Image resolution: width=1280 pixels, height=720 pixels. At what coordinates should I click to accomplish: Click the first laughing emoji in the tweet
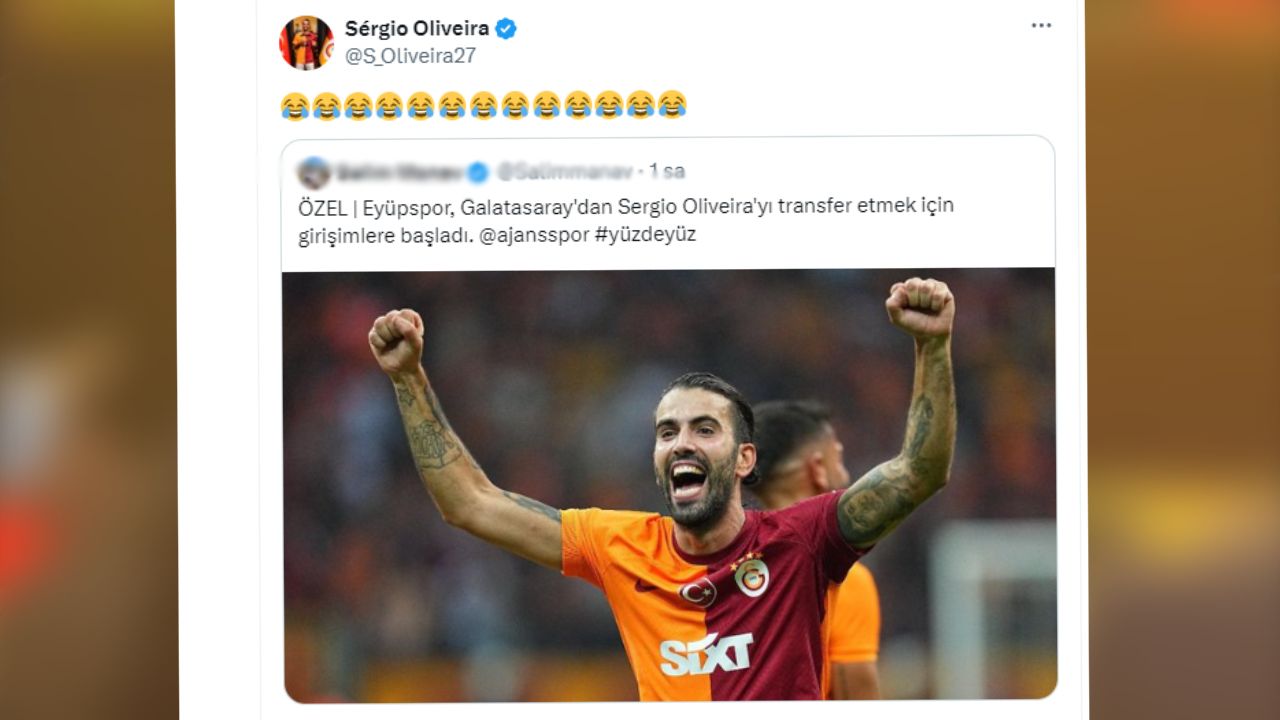(295, 105)
